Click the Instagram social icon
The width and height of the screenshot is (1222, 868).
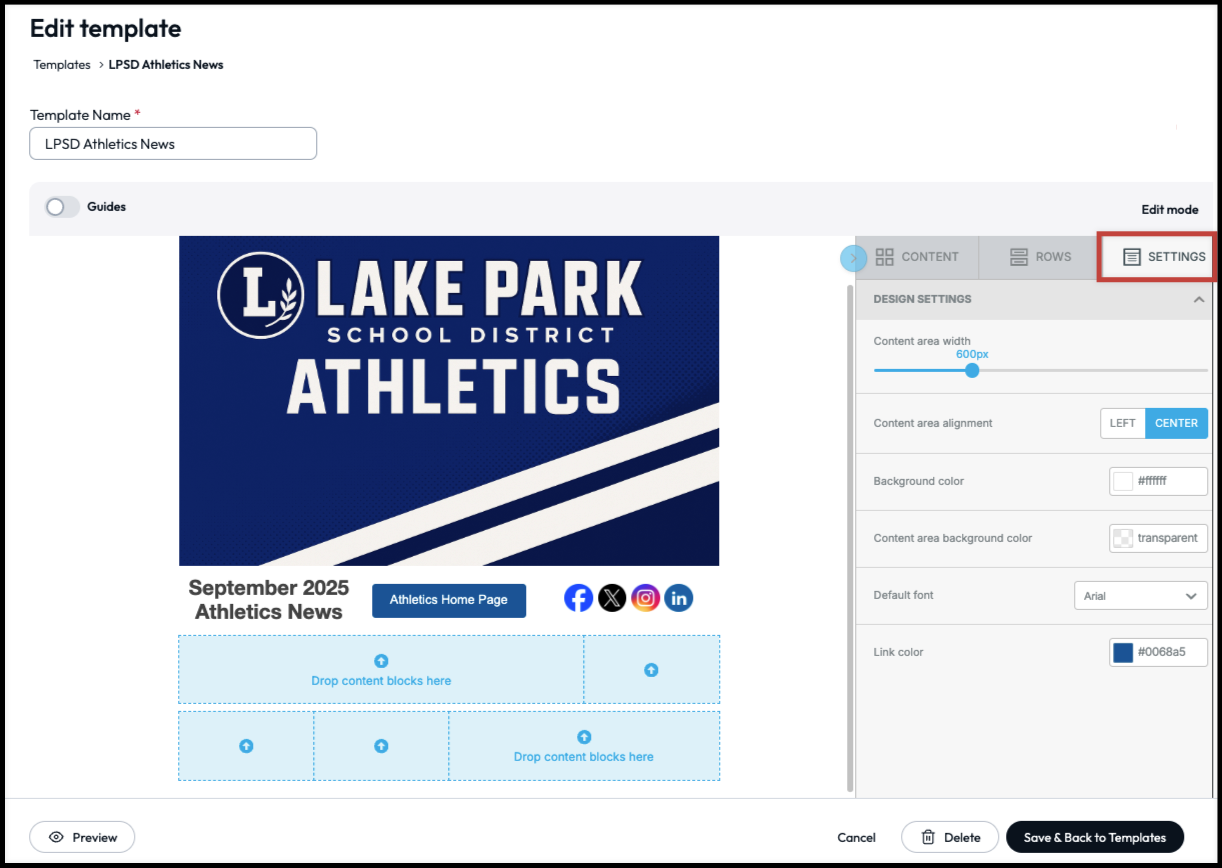646,598
